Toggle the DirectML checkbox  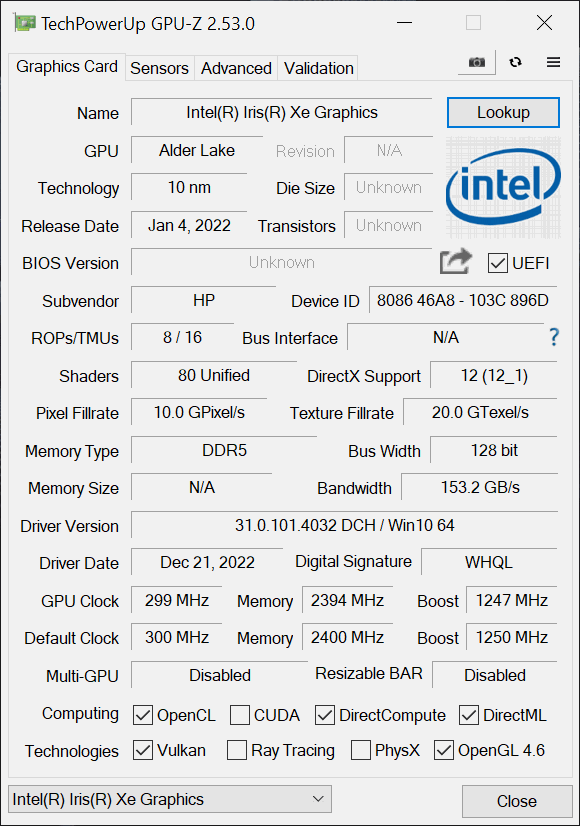[469, 715]
